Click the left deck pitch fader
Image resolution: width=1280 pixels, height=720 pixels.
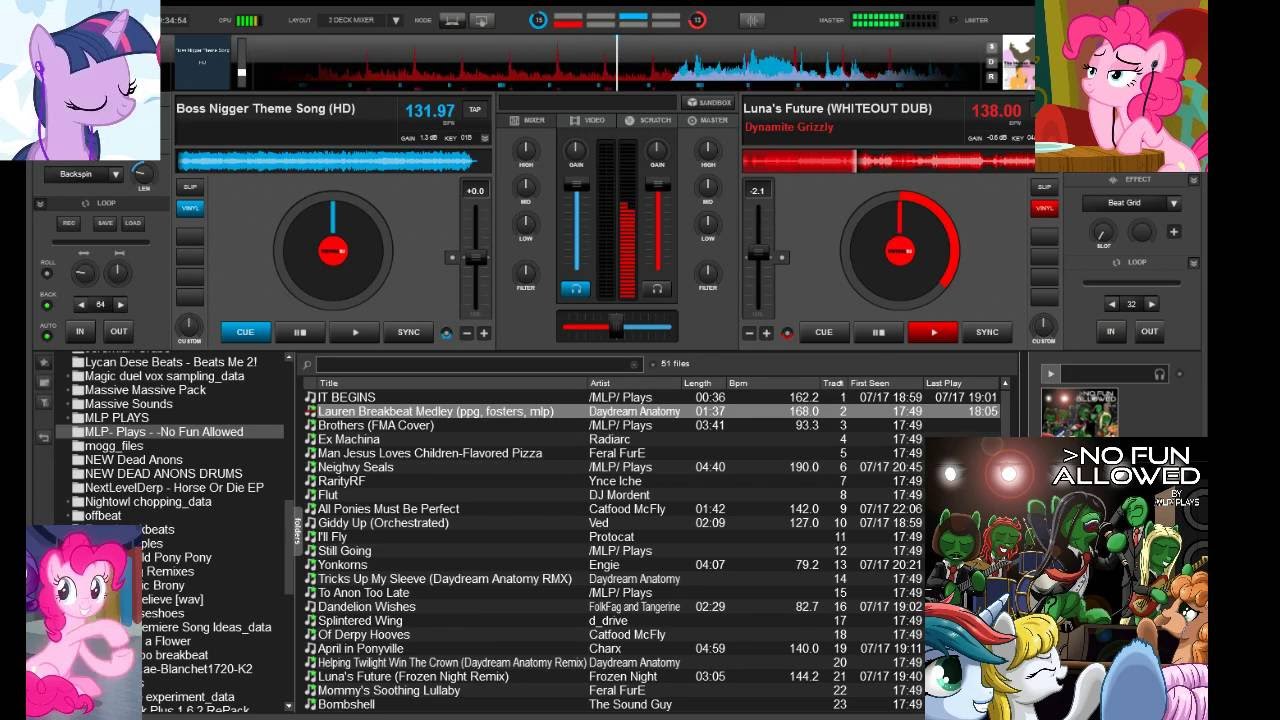[476, 258]
